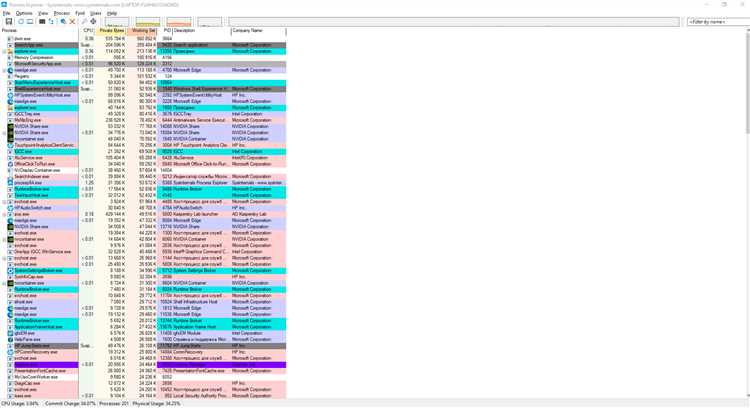Sort by the Company Name column header
The image size is (750, 408).
pos(258,31)
